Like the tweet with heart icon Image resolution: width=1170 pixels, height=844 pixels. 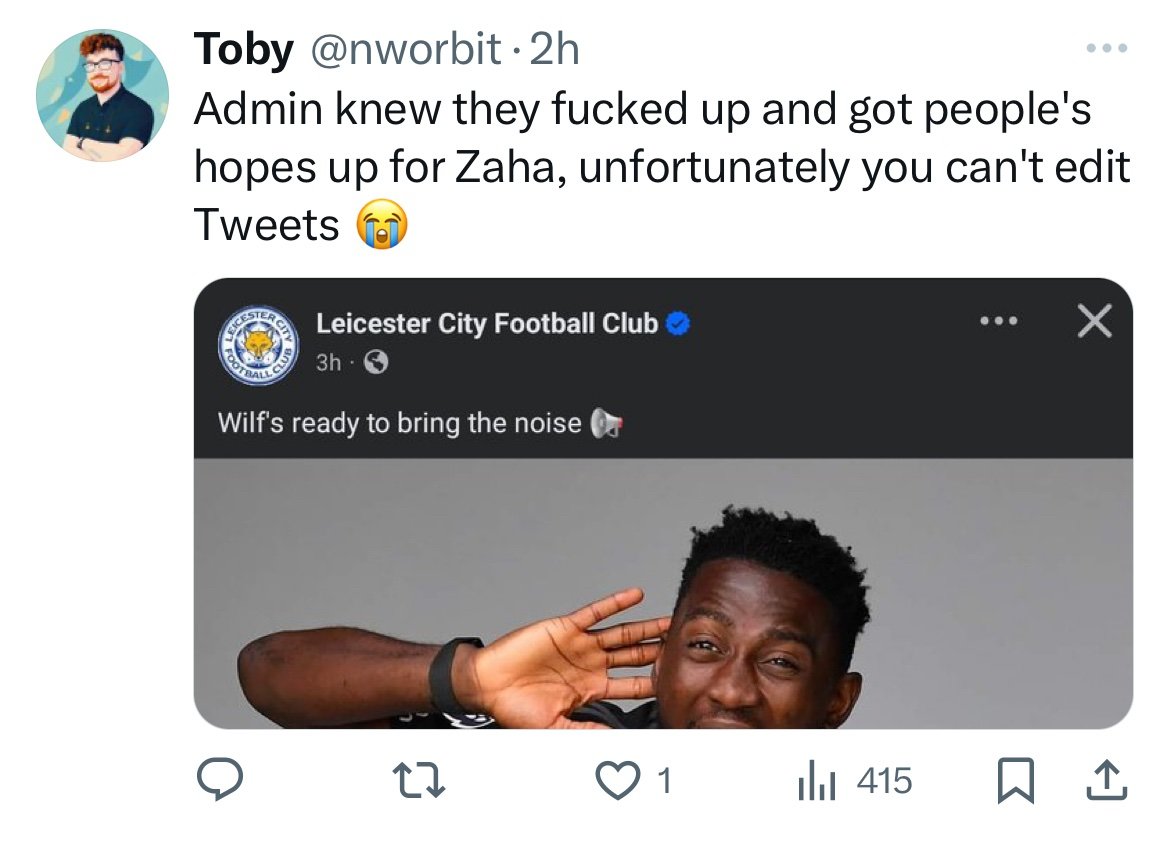point(618,781)
